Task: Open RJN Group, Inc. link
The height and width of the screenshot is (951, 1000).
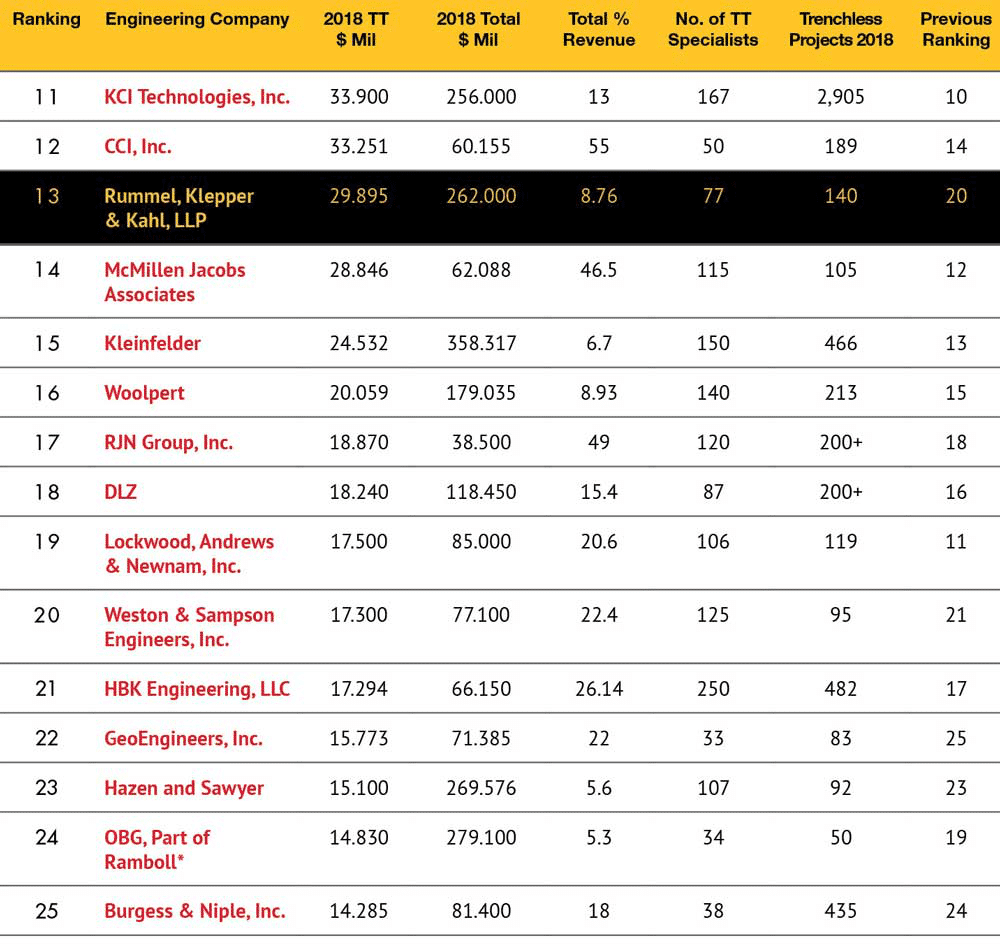Action: click(168, 443)
